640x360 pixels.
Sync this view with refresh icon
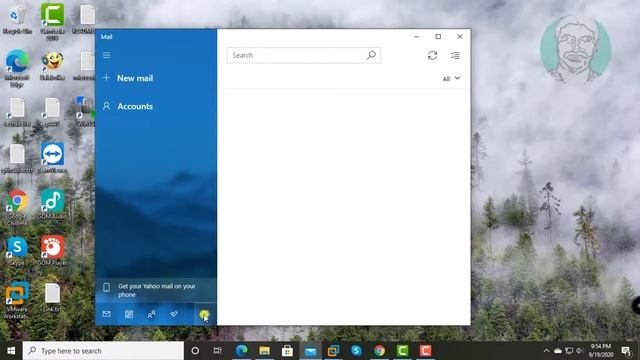pyautogui.click(x=433, y=55)
